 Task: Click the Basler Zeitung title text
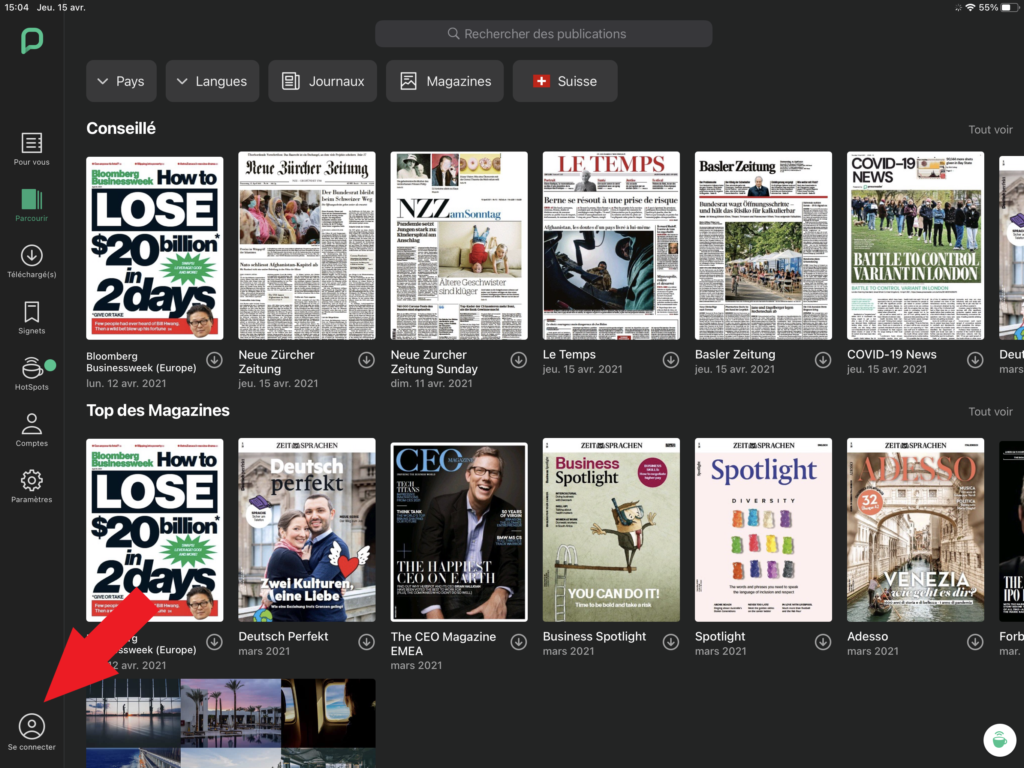[735, 355]
